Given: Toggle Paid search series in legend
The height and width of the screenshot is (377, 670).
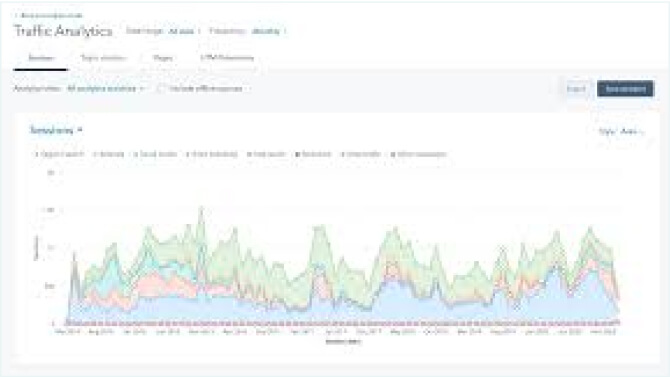Looking at the screenshot, I should click(x=266, y=154).
